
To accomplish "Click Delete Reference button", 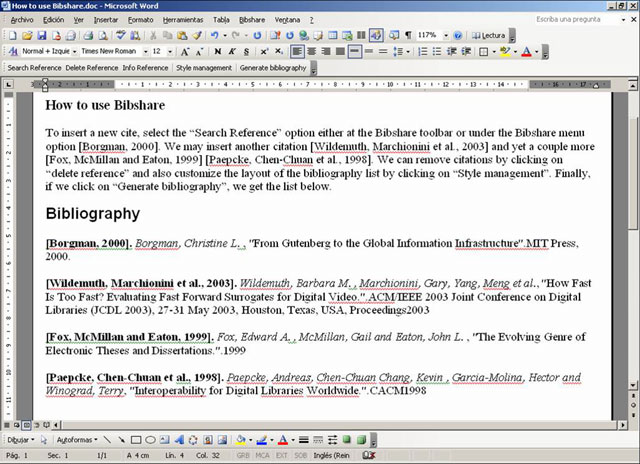I will point(92,68).
